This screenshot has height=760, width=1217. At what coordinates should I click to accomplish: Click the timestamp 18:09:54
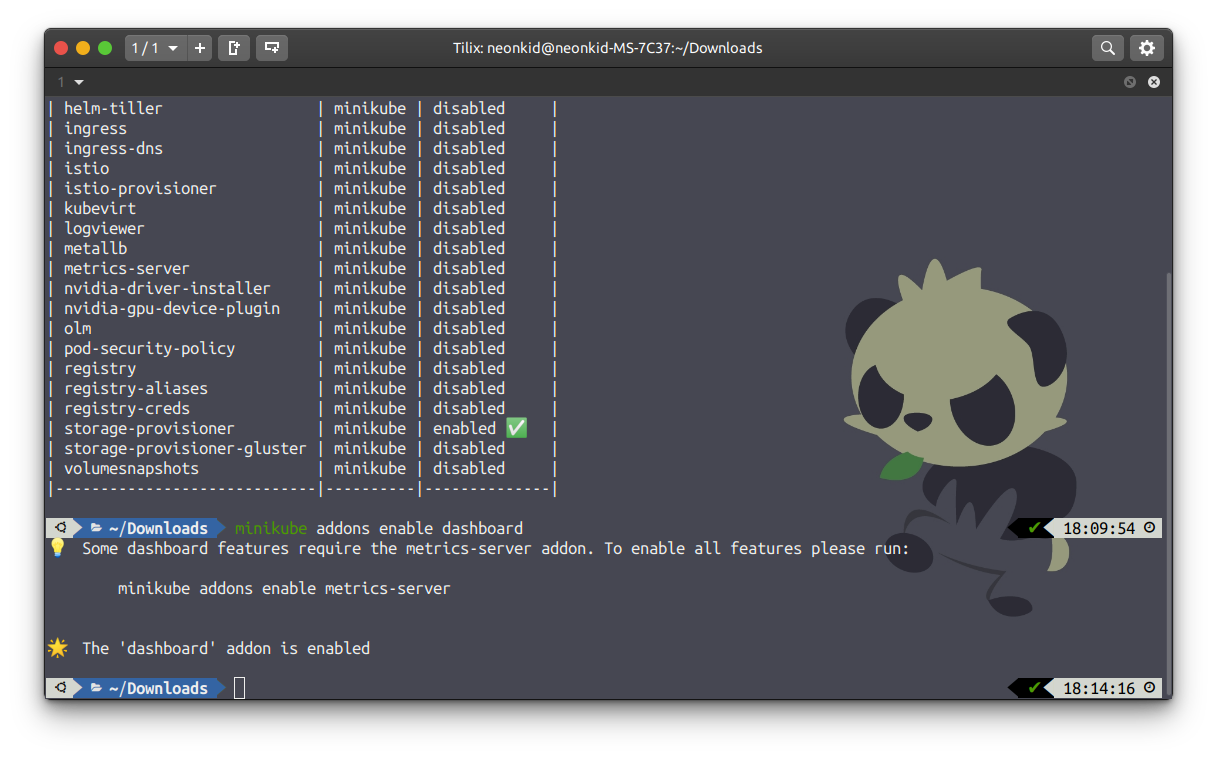[1099, 528]
